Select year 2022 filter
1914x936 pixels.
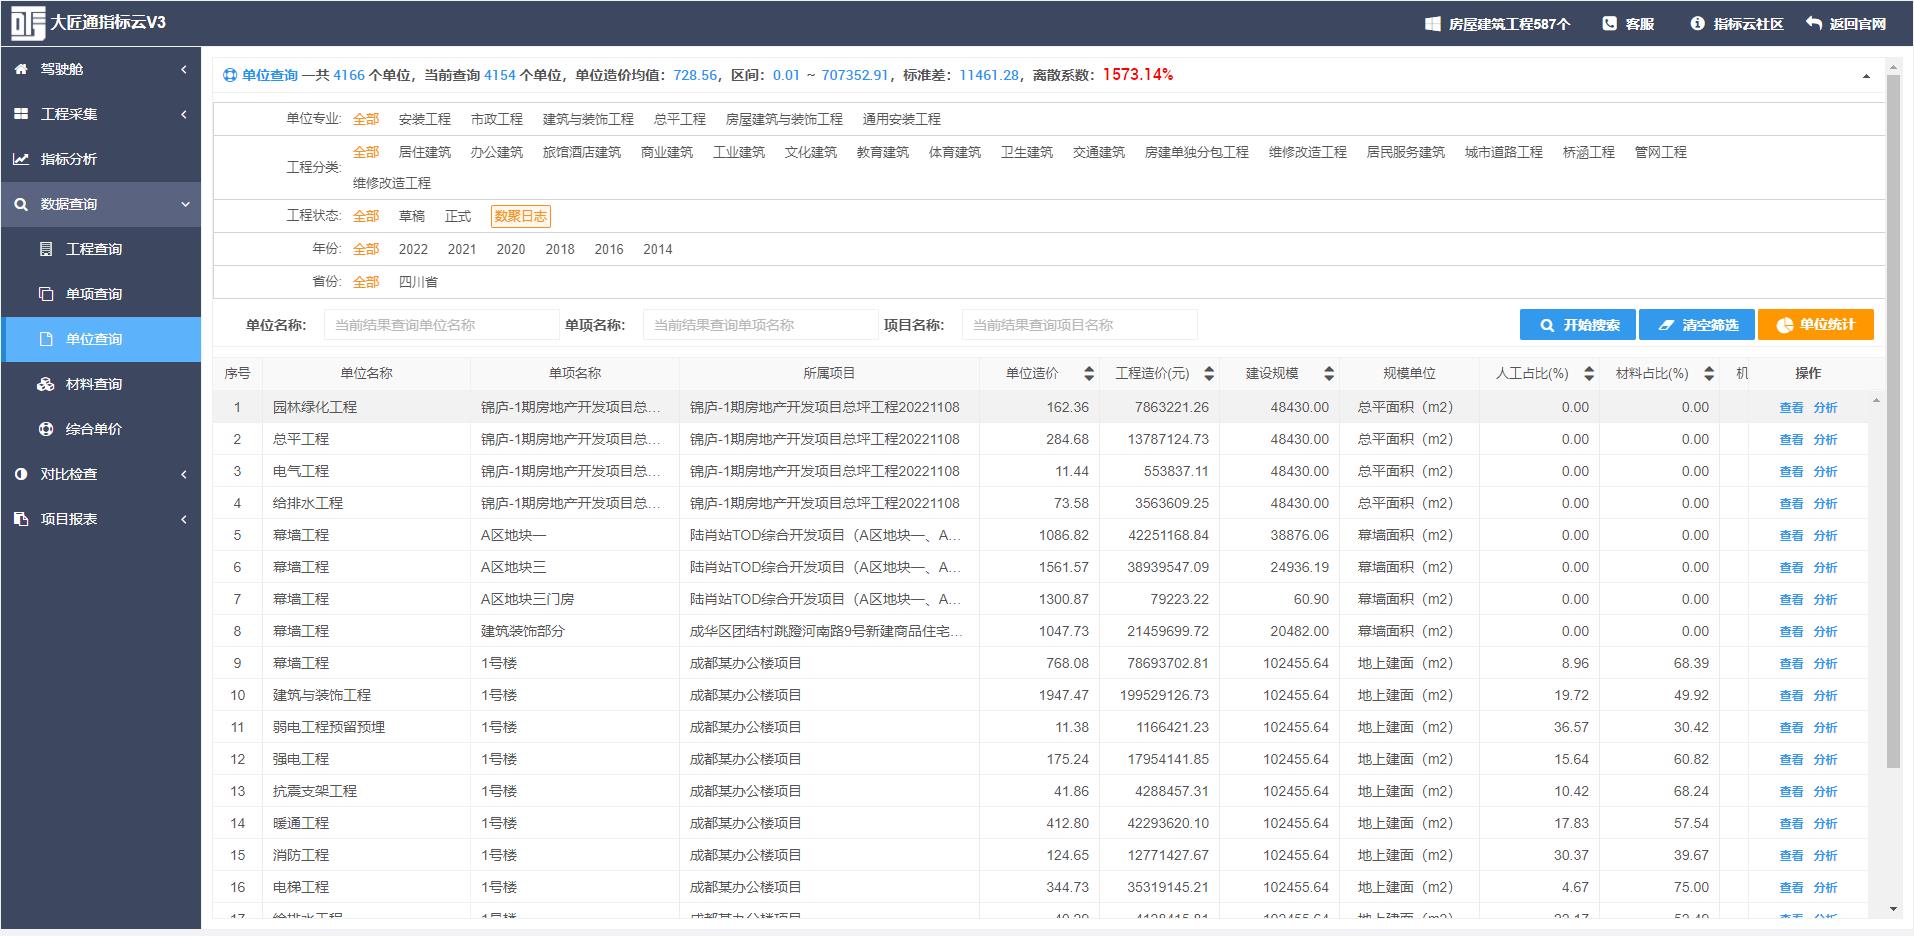pos(413,249)
